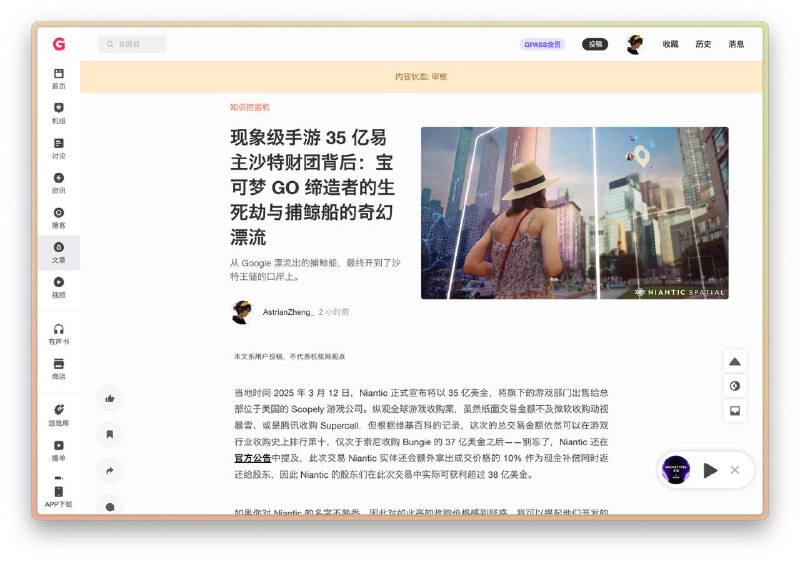
Task: Play audio in the floating mini player
Action: [710, 470]
